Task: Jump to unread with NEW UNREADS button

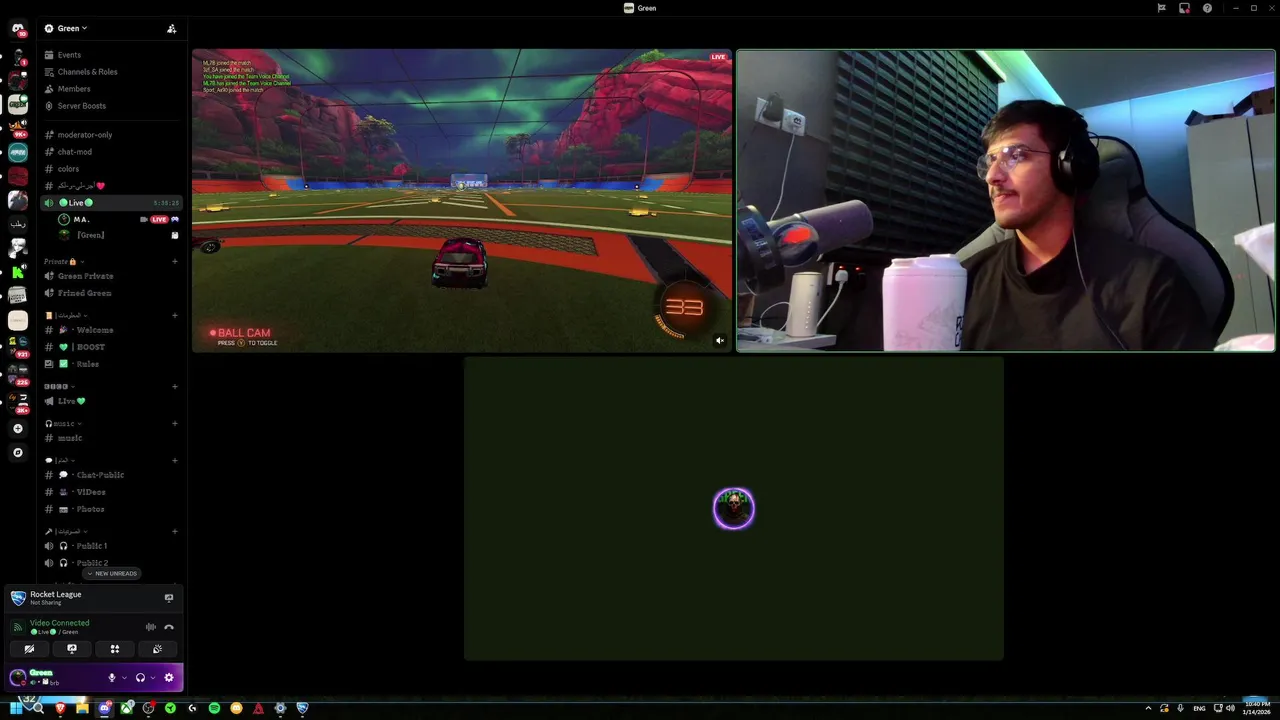Action: (112, 574)
